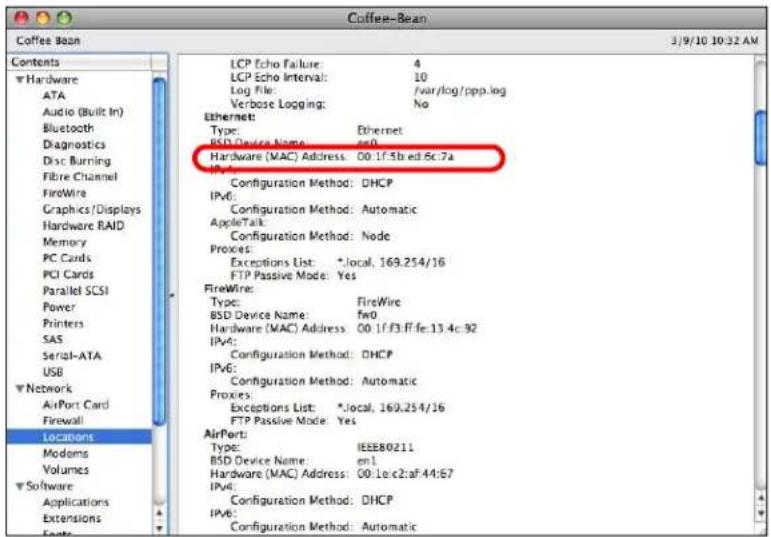
Task: Select ATA in the Contents list
Action: tap(54, 95)
